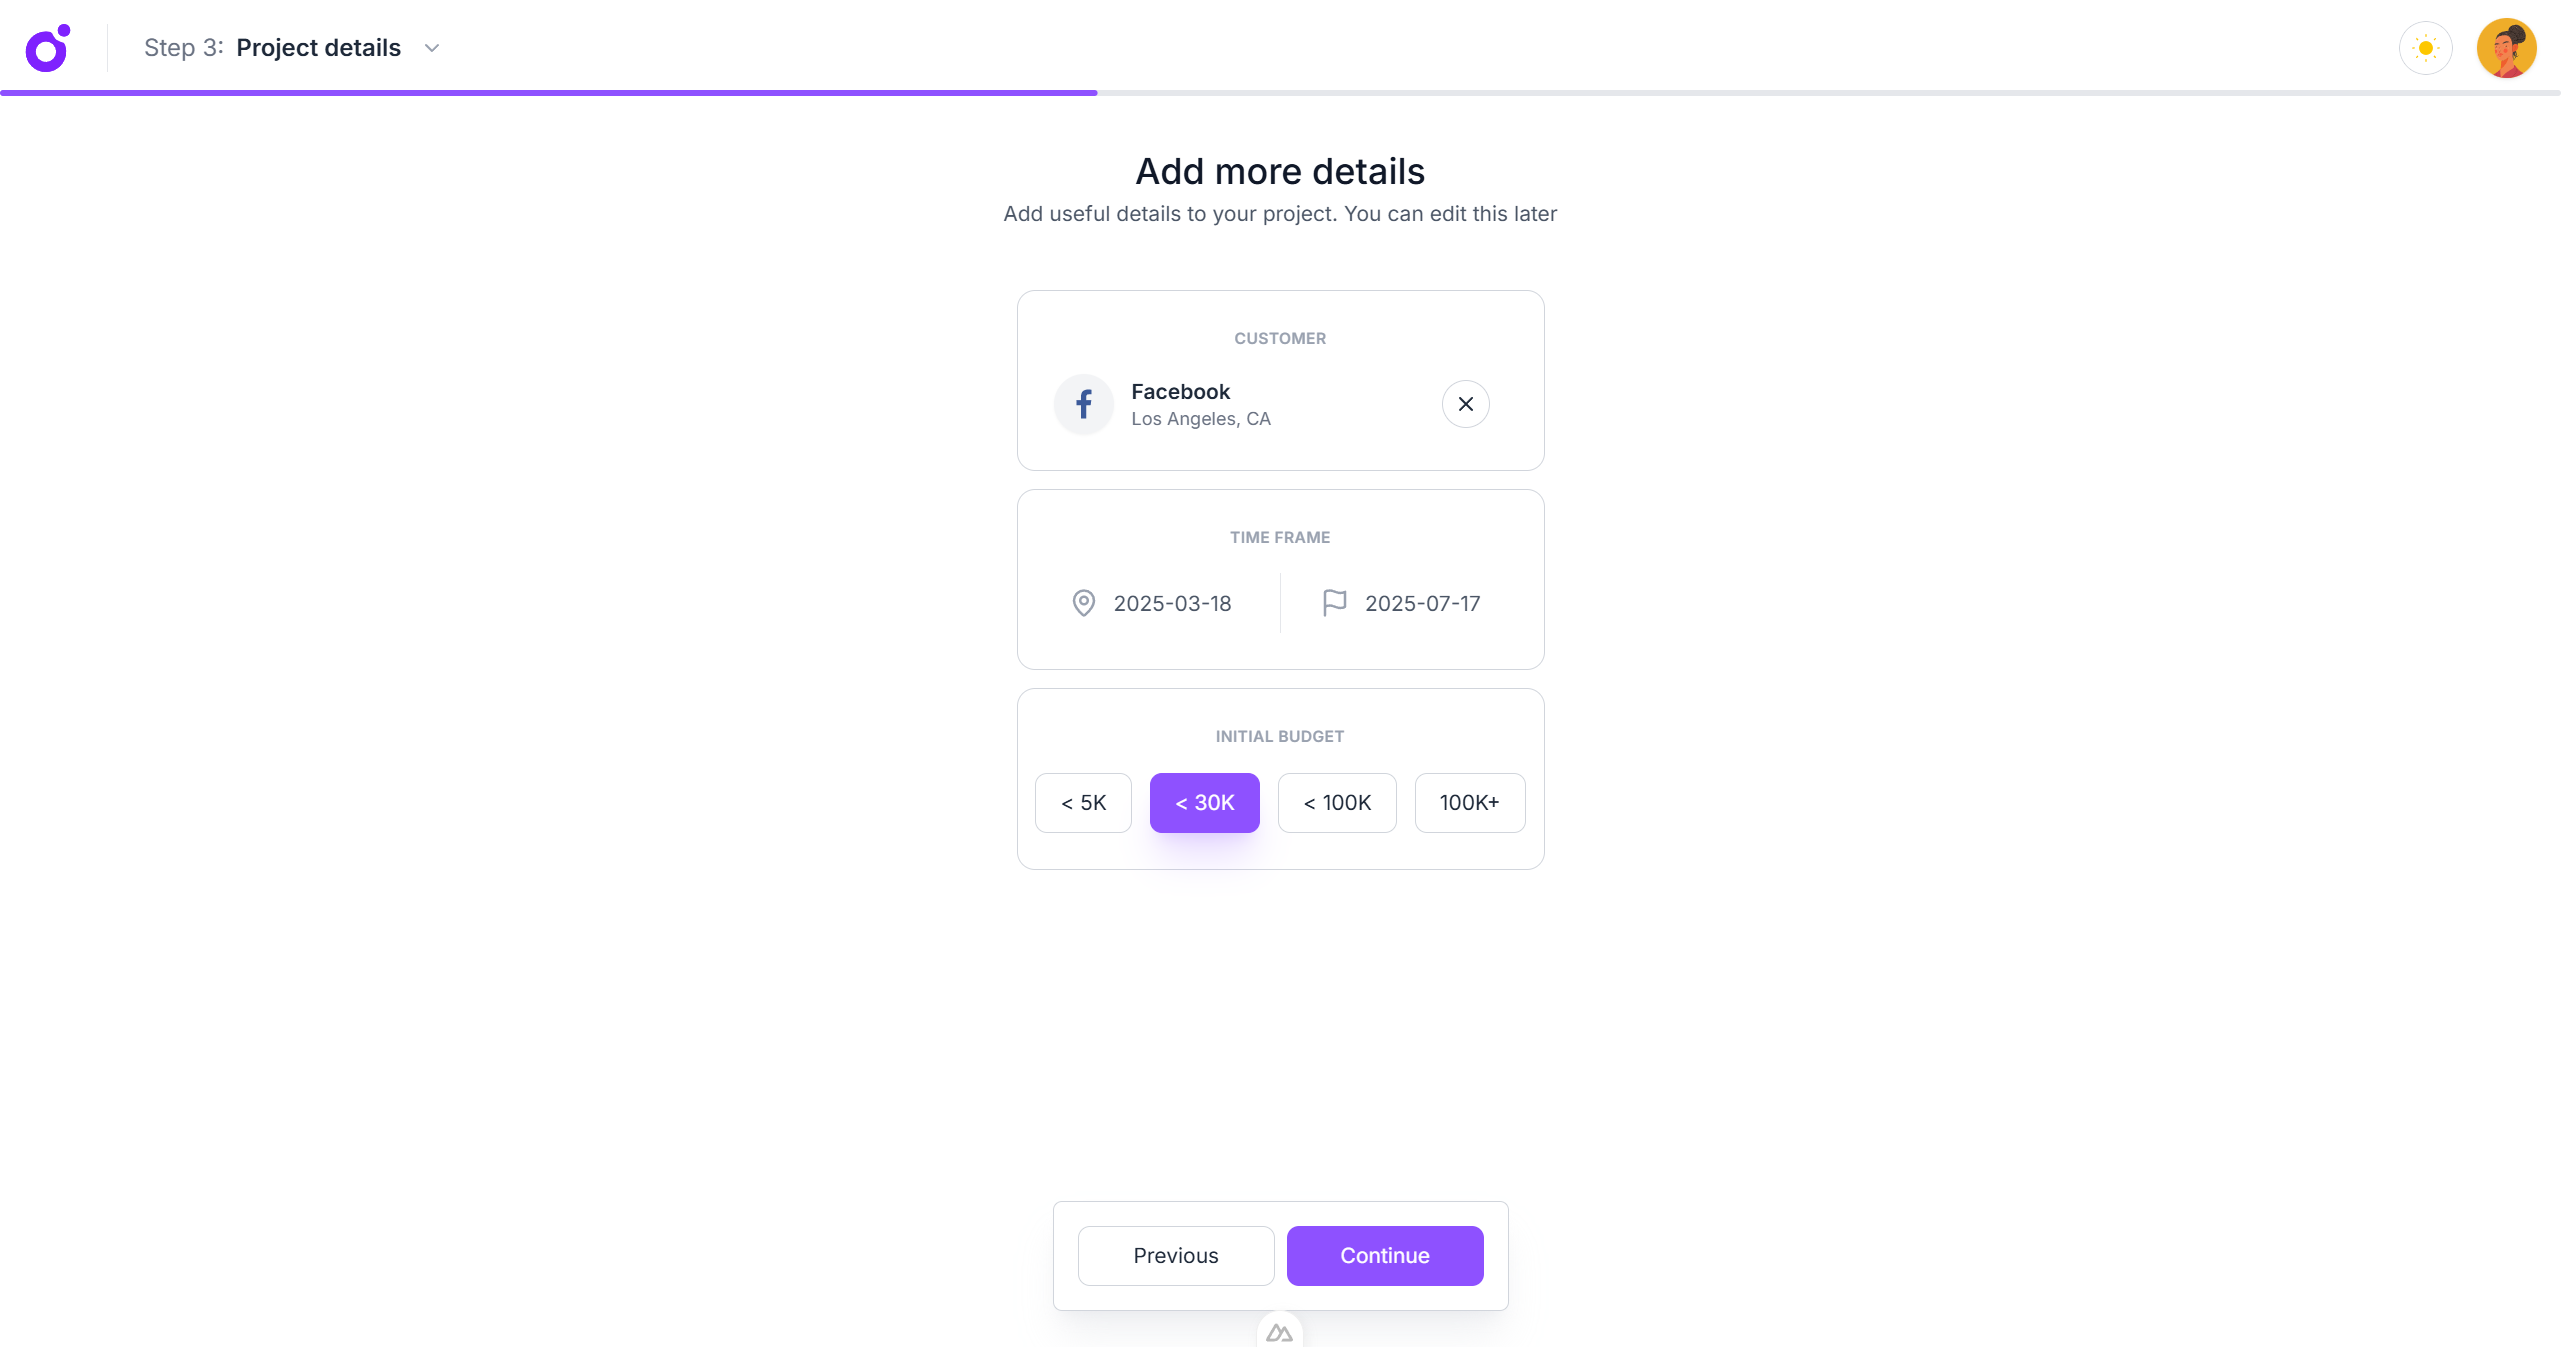Viewport: 2561px width, 1347px height.
Task: Click the end date flag icon
Action: 1334,603
